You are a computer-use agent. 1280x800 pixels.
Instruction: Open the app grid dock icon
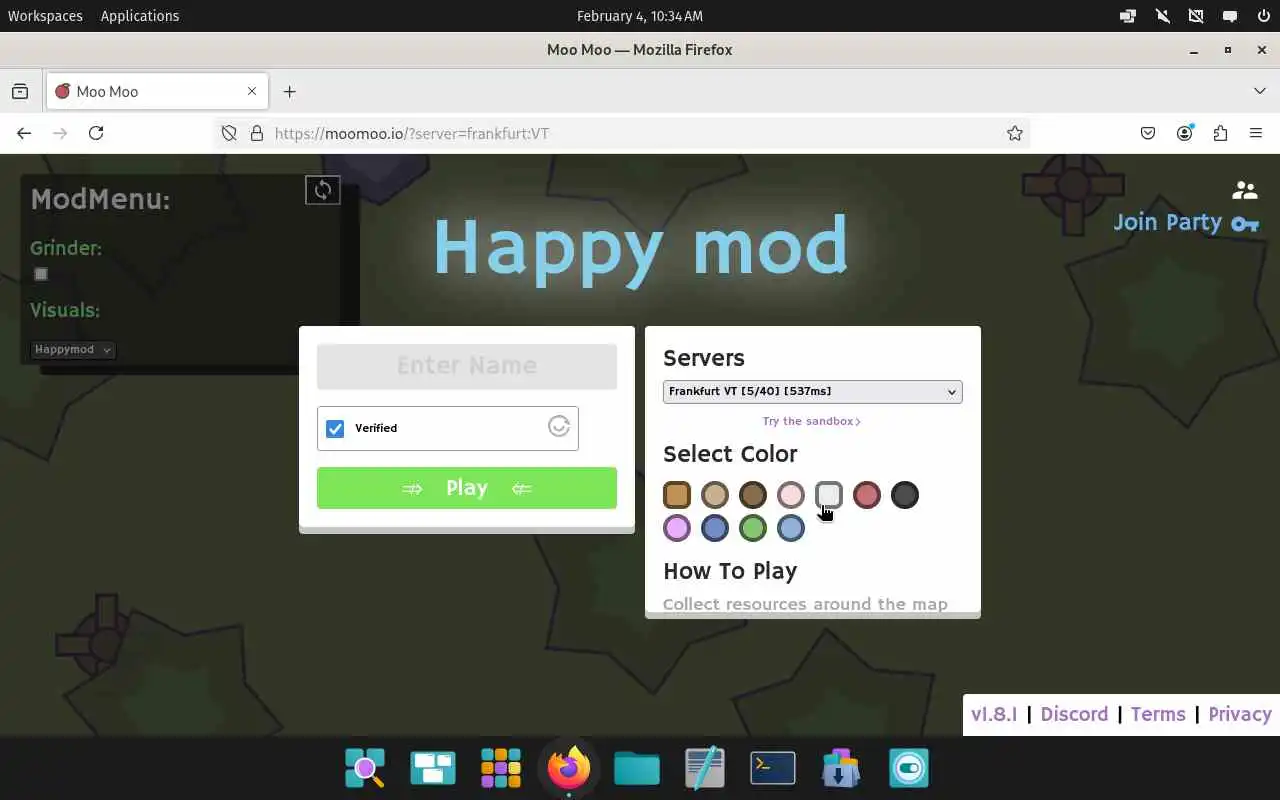[x=501, y=768]
